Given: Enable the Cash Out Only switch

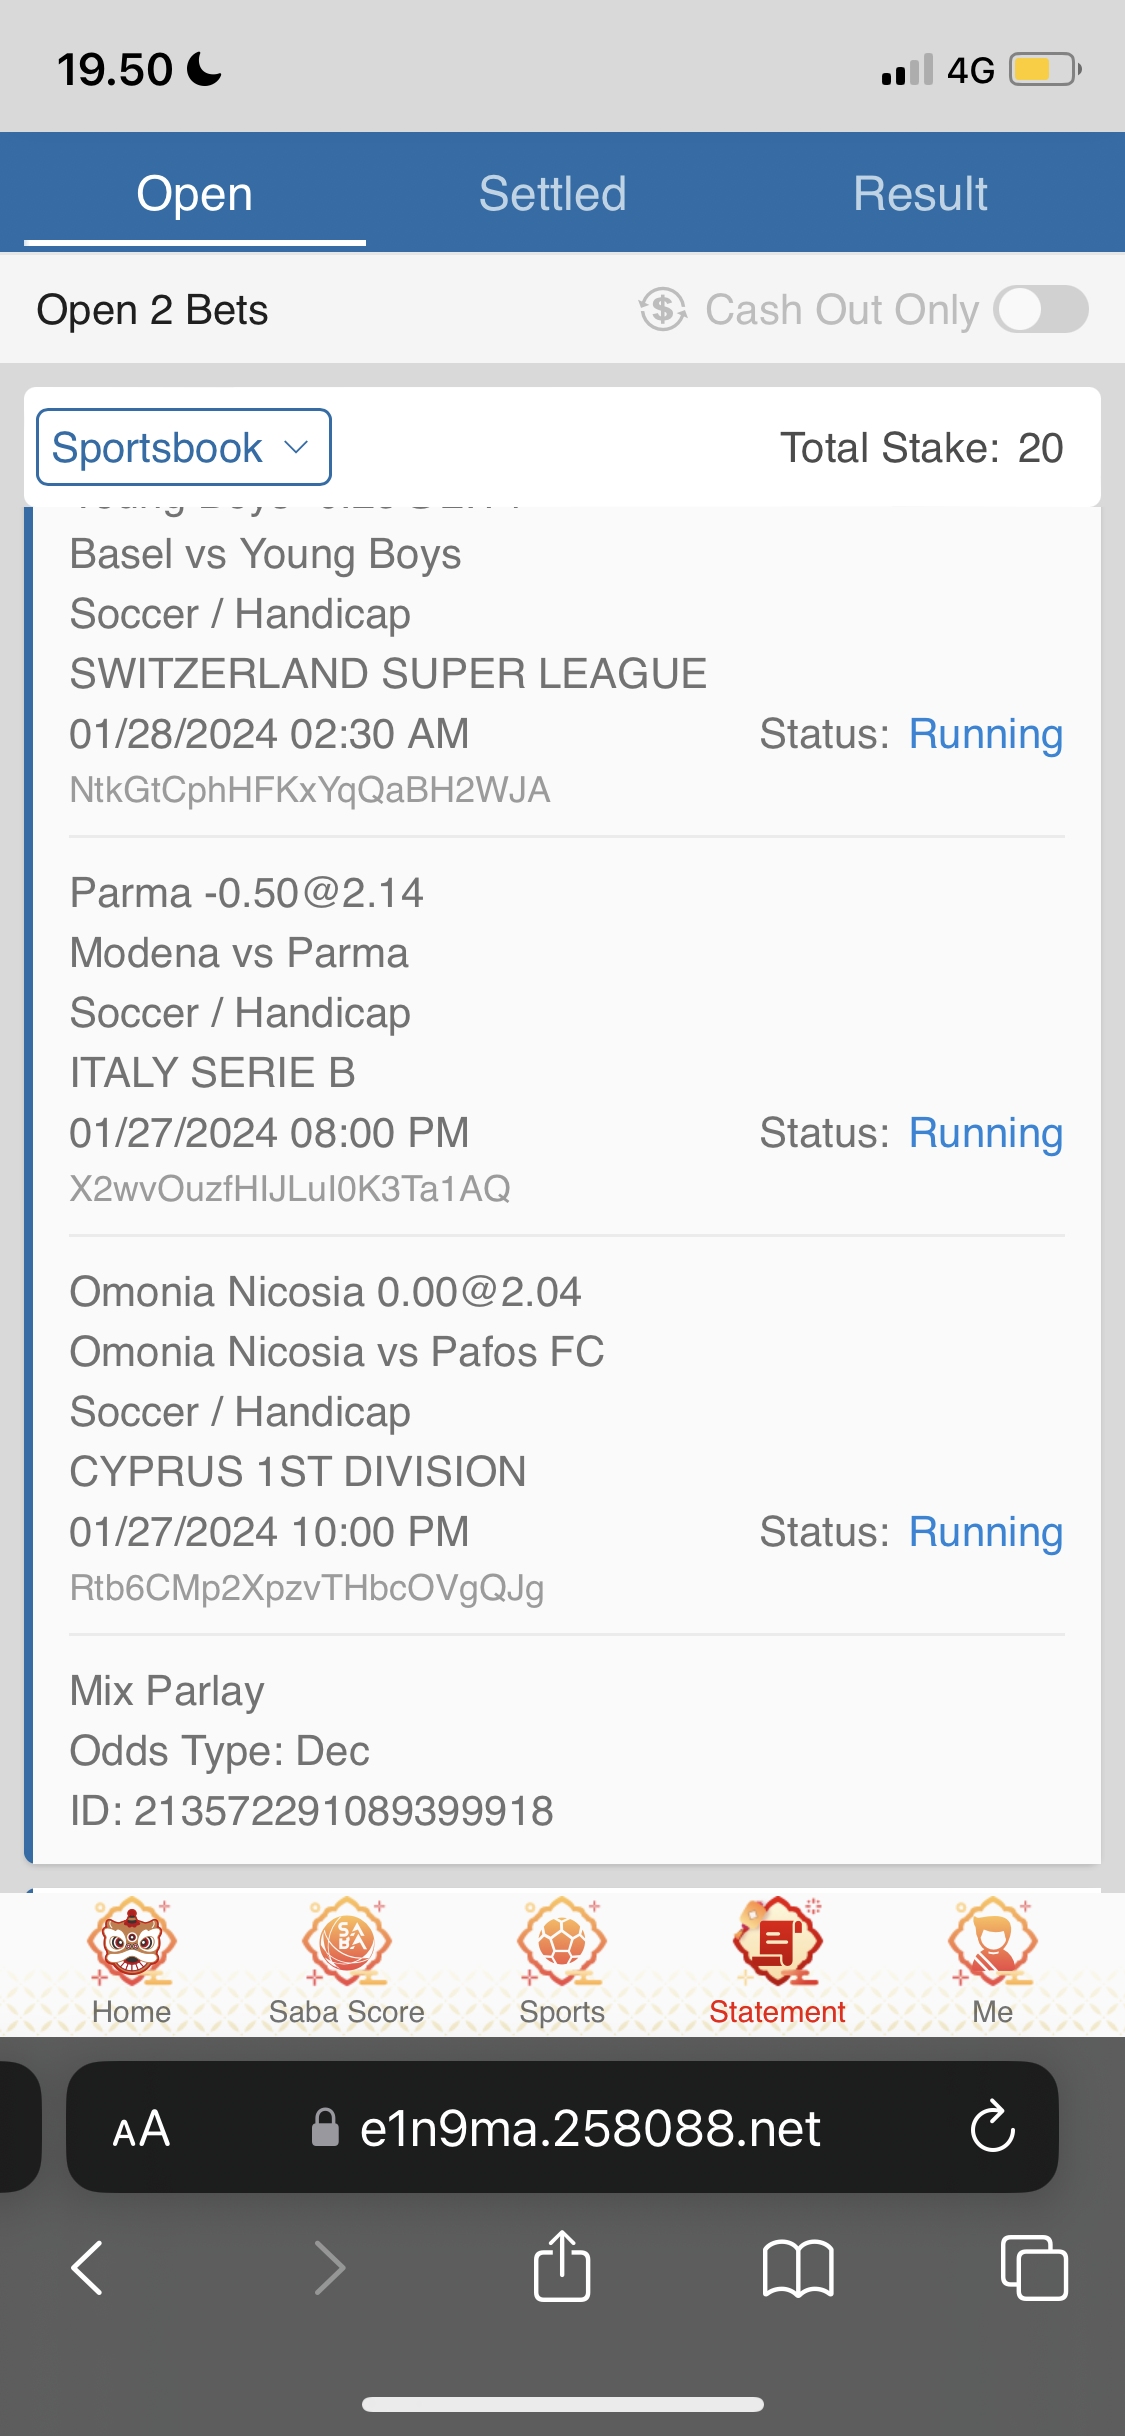Looking at the screenshot, I should pos(1041,309).
